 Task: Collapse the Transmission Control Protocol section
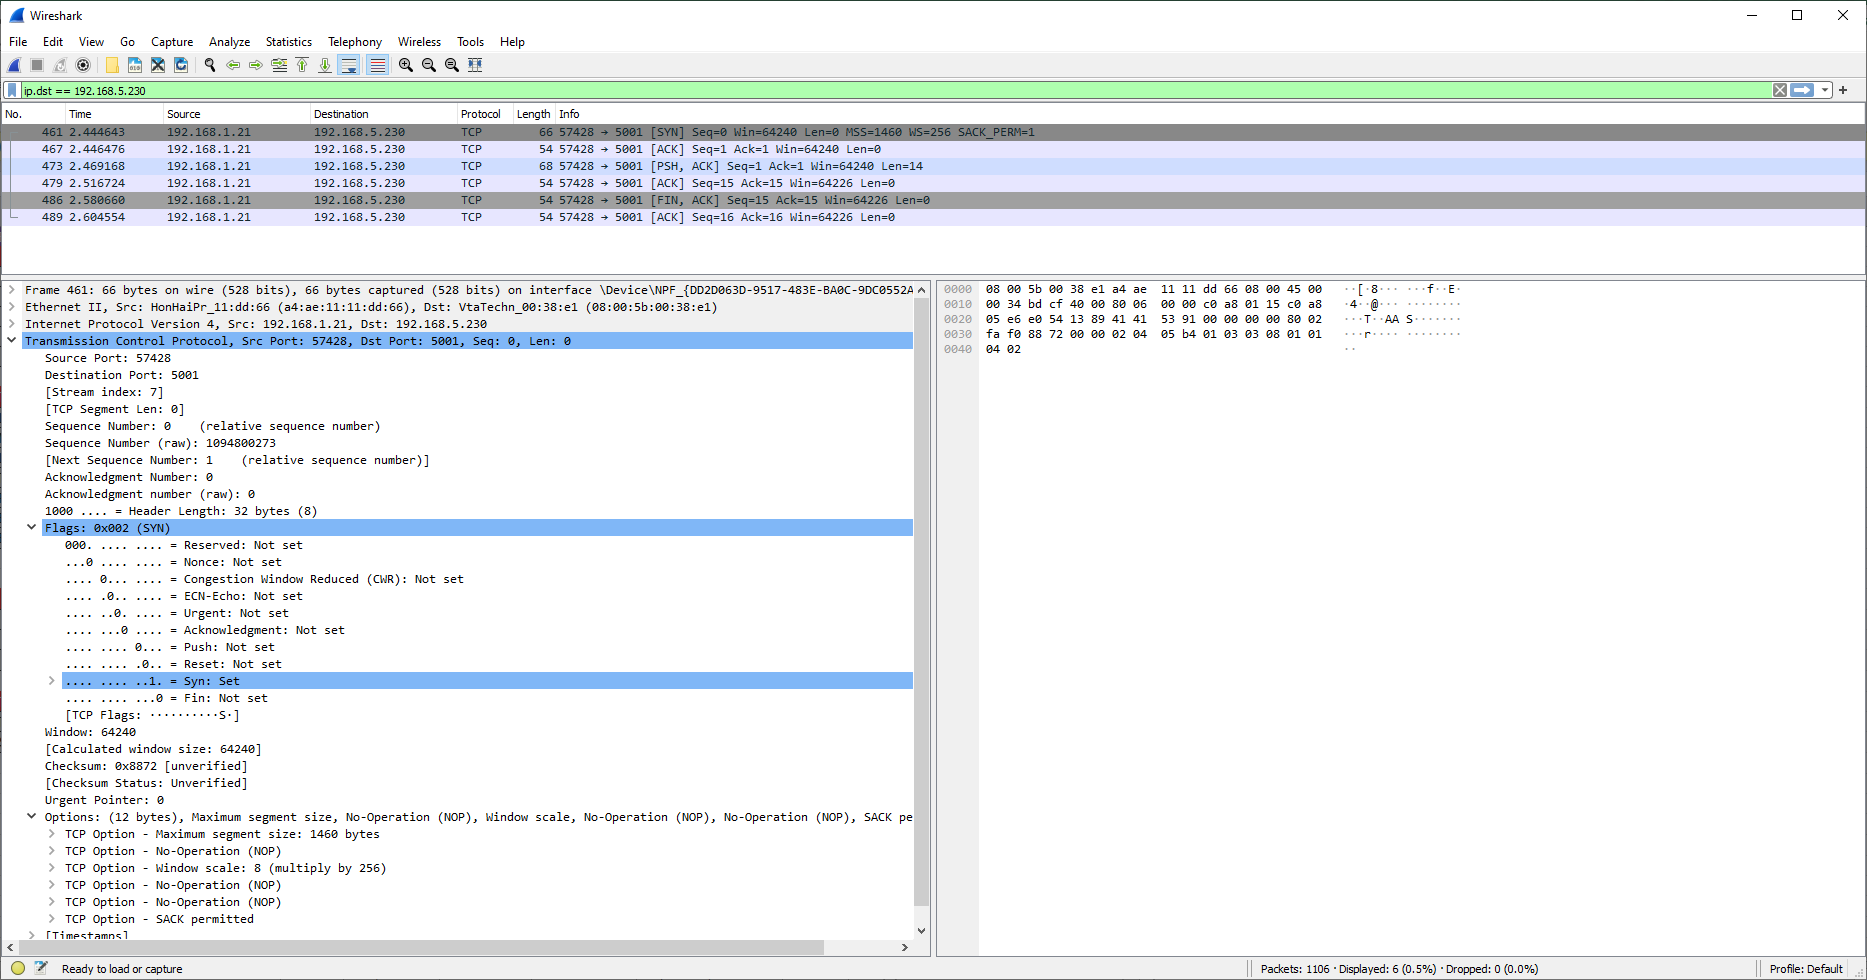pos(12,341)
